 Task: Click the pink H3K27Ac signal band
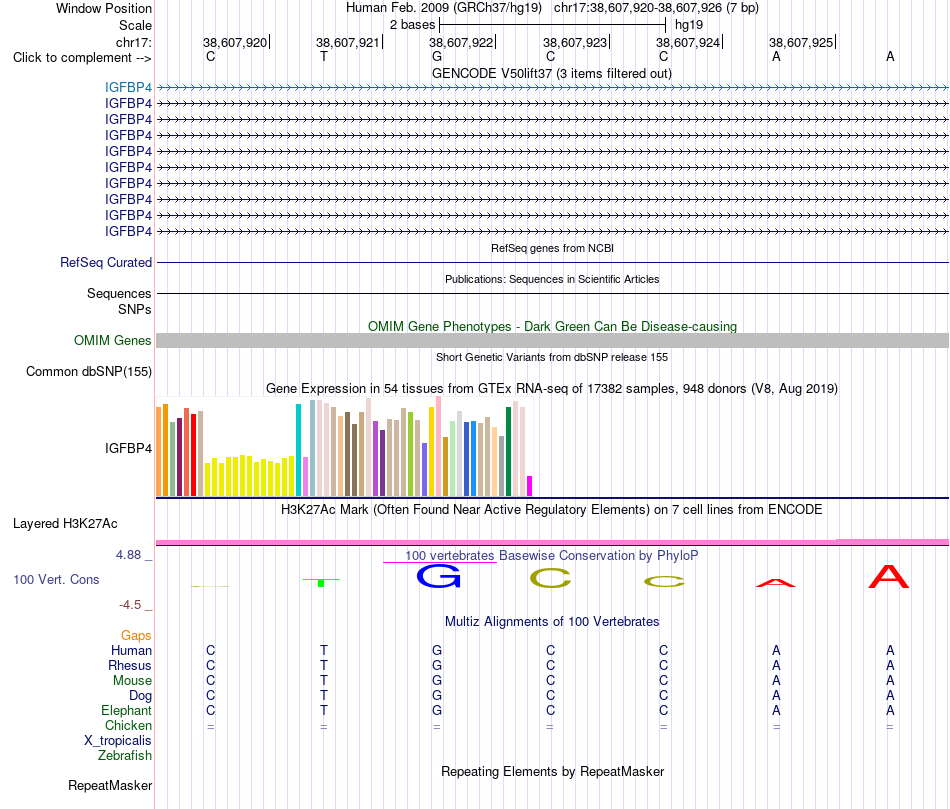click(x=552, y=542)
